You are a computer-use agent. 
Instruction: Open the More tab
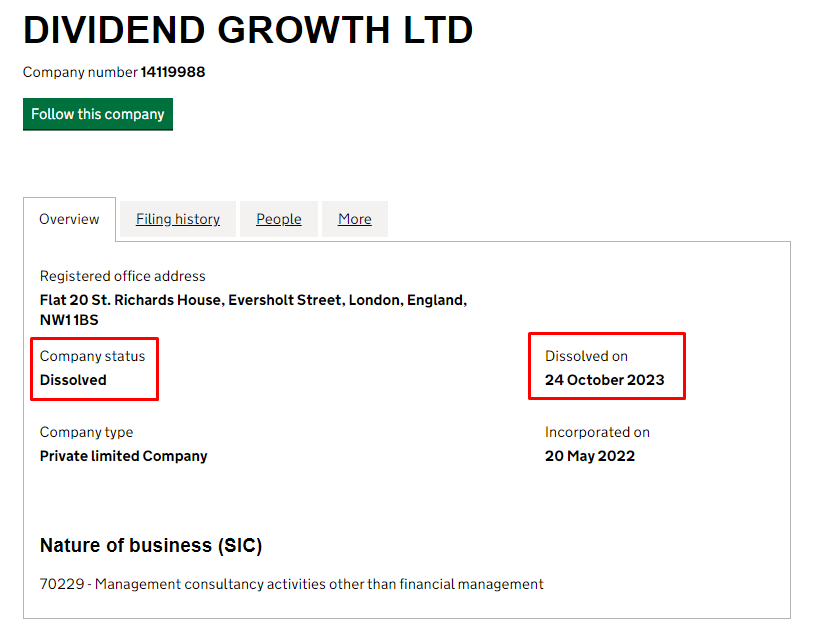click(354, 219)
